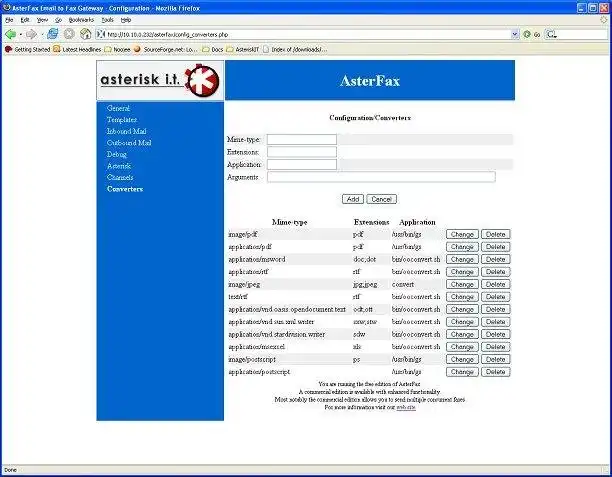Click the search engine icon in search box
The image size is (612, 477).
pyautogui.click(x=550, y=34)
